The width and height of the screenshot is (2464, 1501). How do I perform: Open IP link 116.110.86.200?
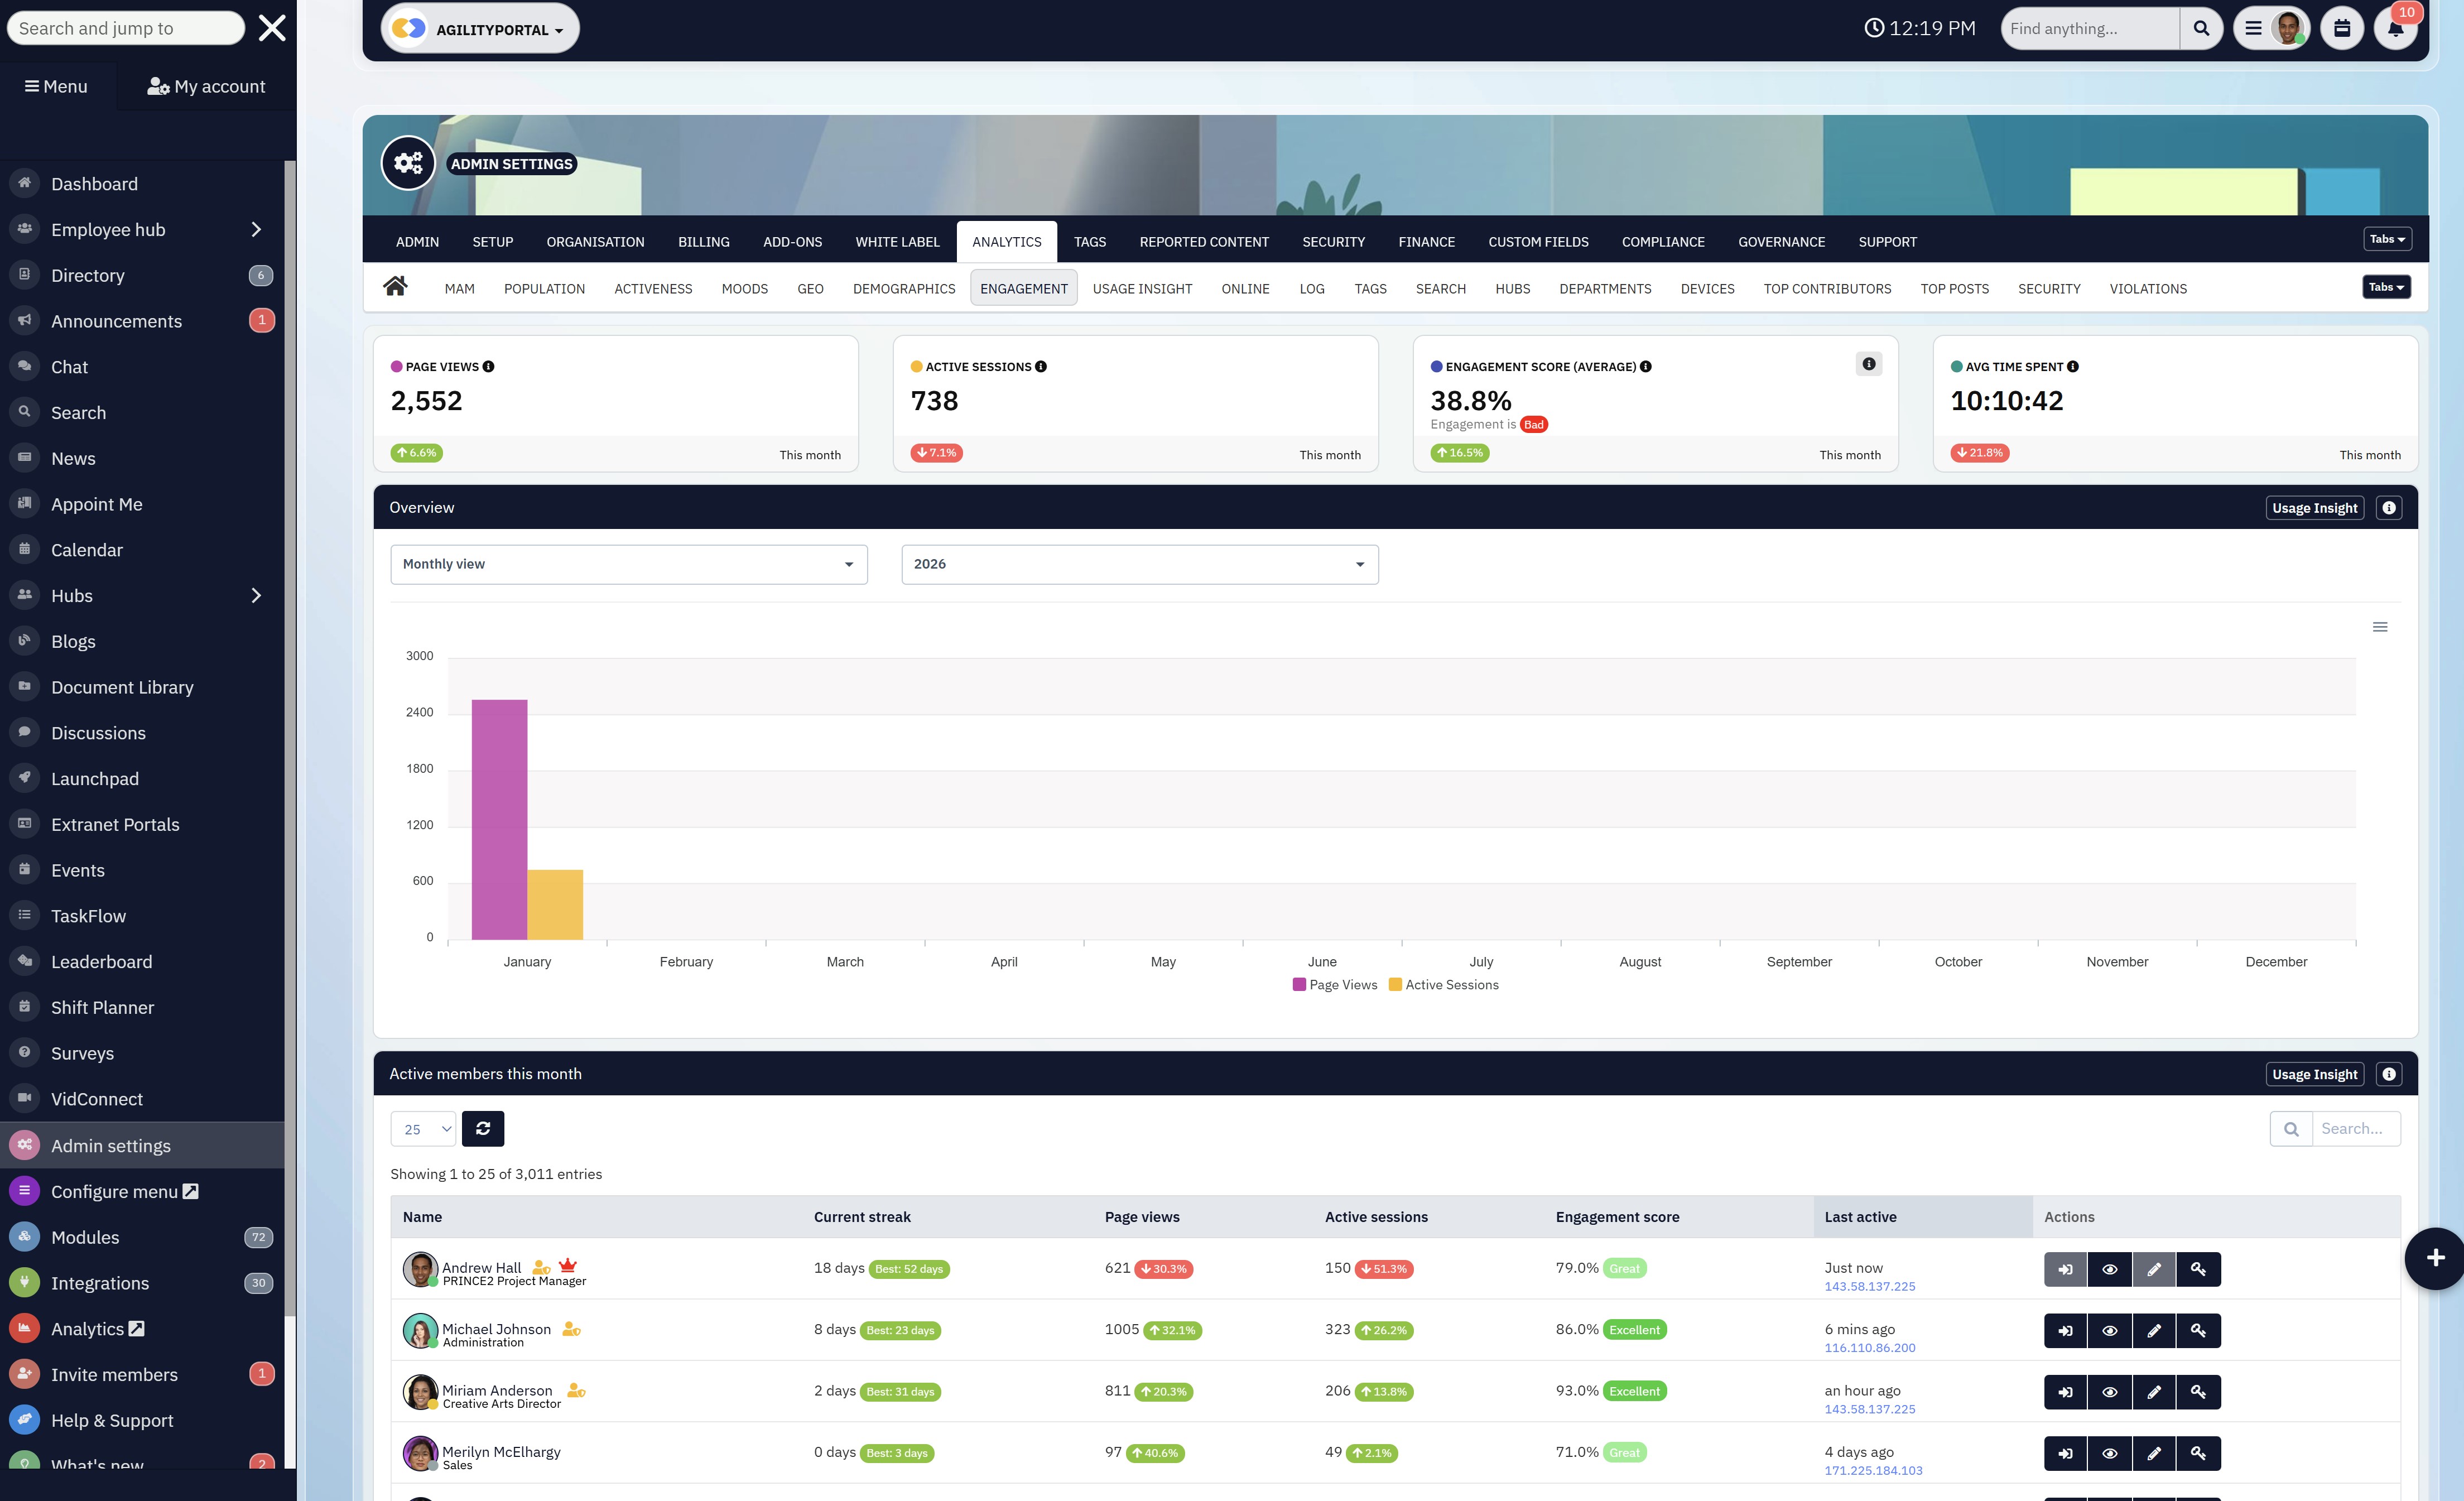pos(1869,1347)
